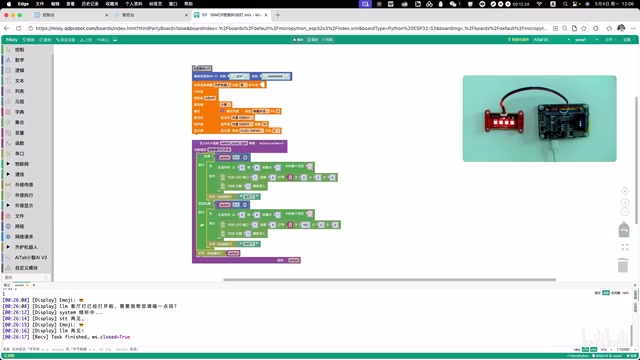Image resolution: width=640 pixels, height=360 pixels.
Task: Click the serial port (串口) toolbar button
Action: 103,40
